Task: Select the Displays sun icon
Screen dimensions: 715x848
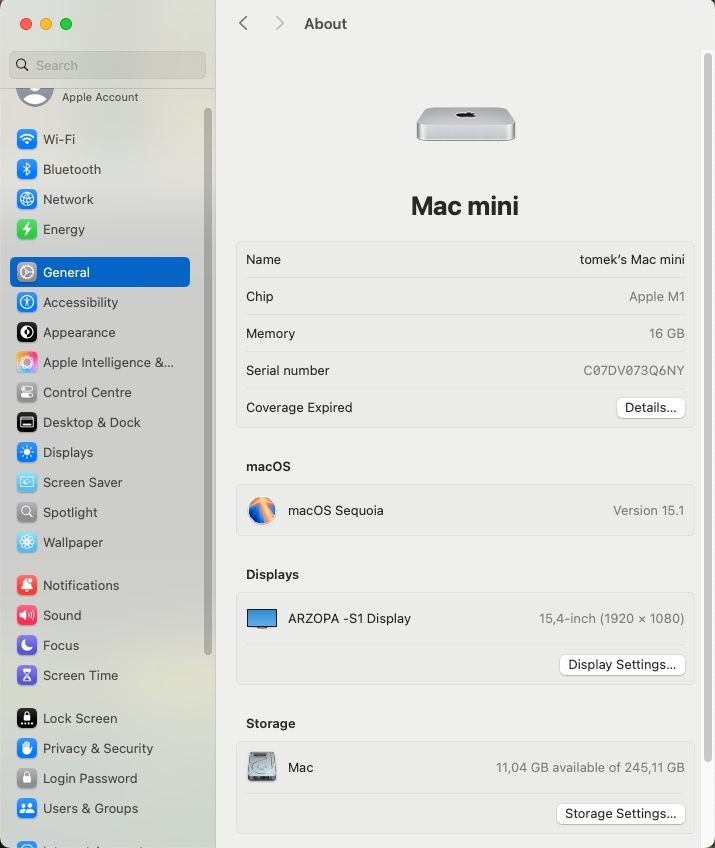Action: click(27, 452)
